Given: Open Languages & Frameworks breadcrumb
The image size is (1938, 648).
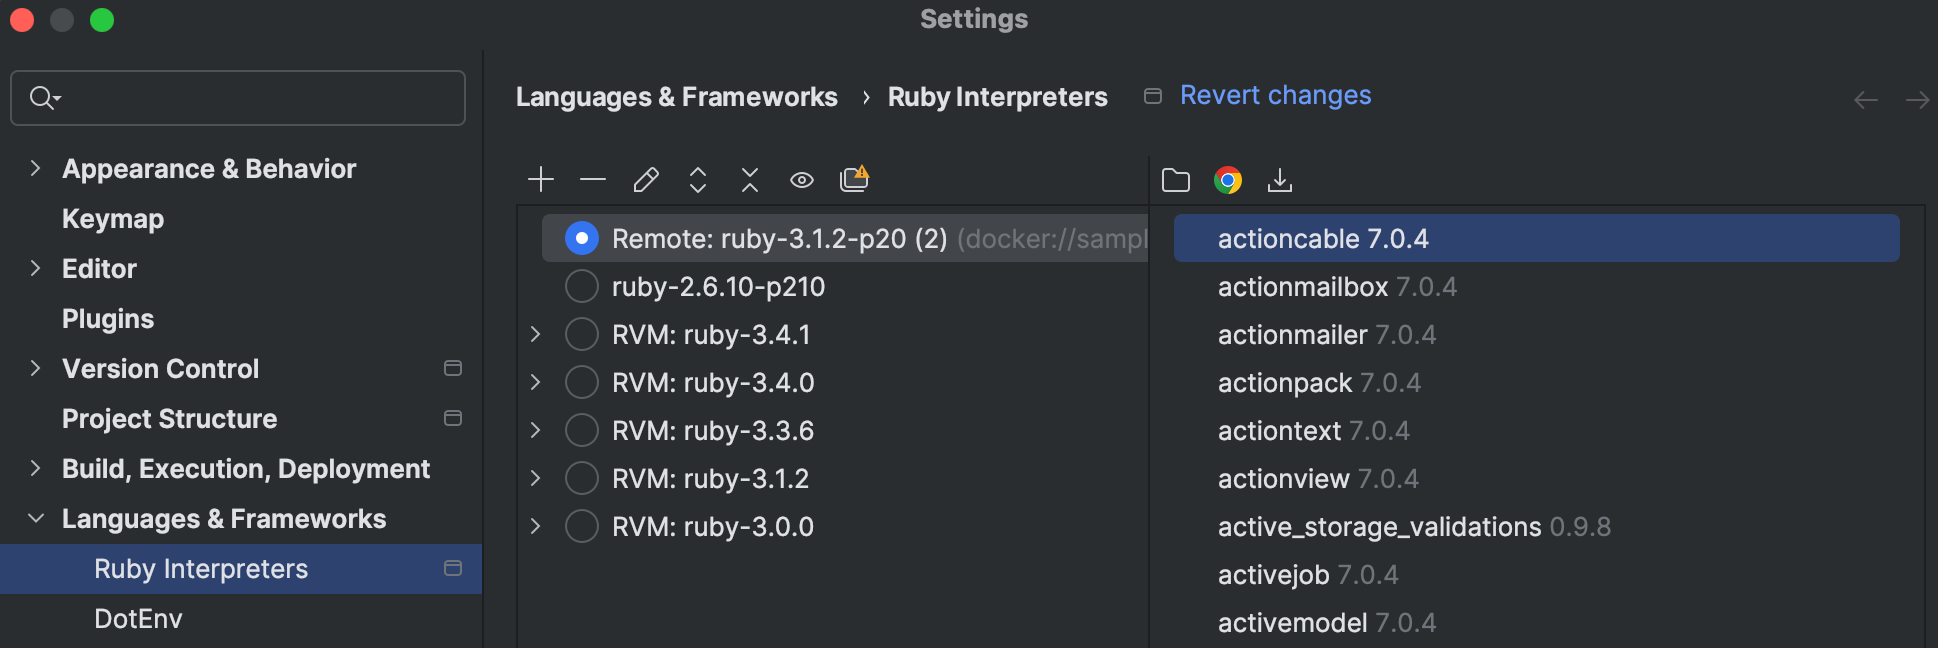Looking at the screenshot, I should 676,96.
